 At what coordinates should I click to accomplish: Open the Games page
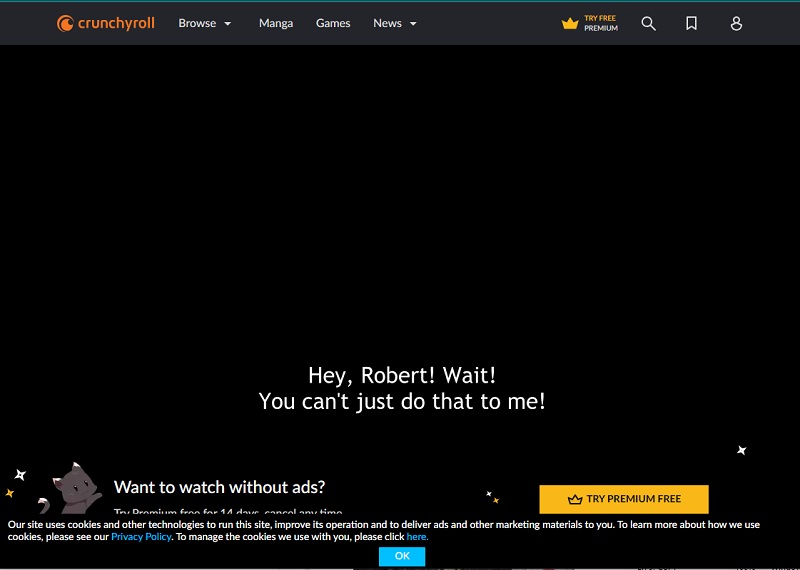pos(333,23)
